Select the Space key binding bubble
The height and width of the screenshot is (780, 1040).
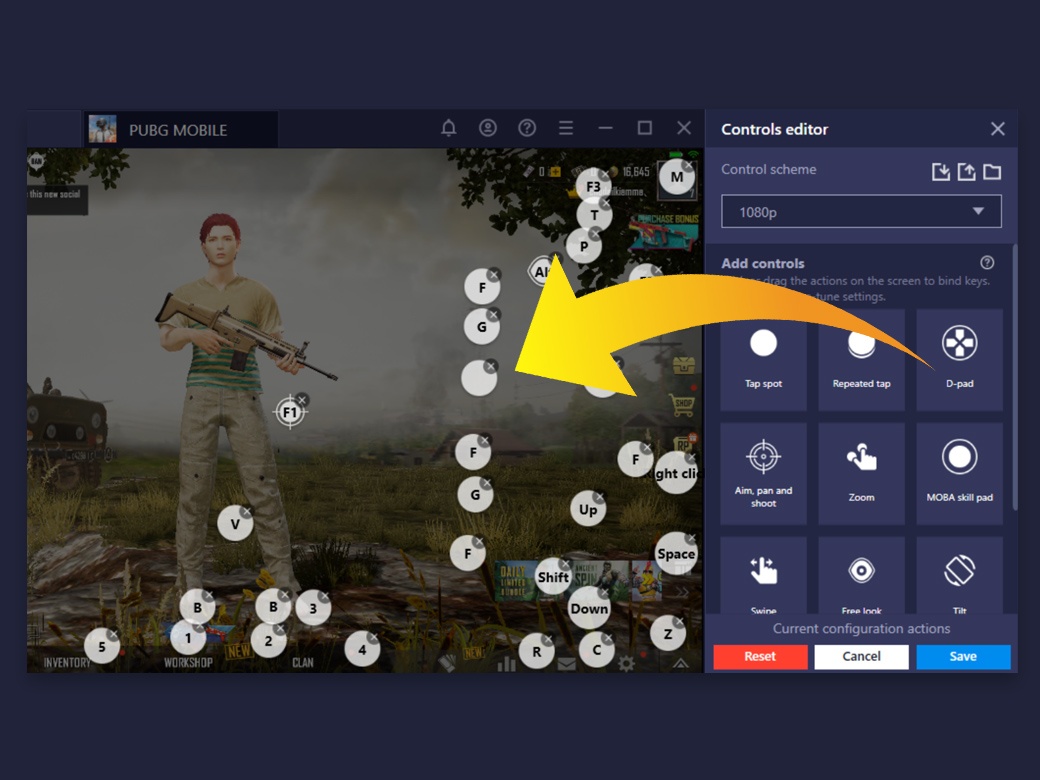(676, 554)
